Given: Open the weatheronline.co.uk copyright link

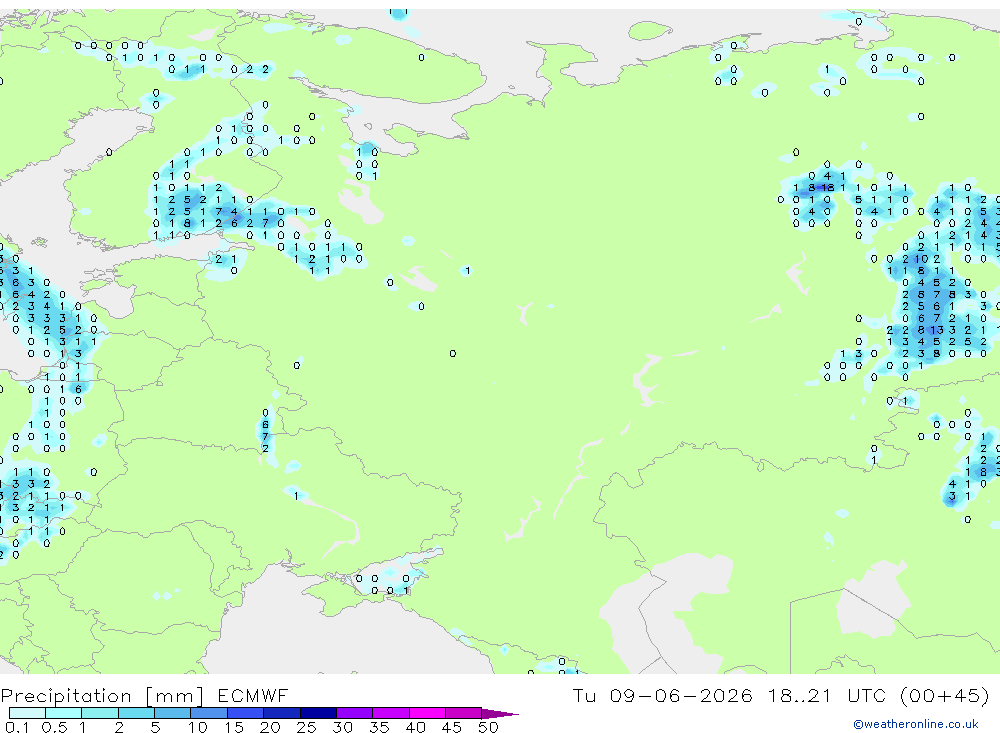Looking at the screenshot, I should point(916,724).
